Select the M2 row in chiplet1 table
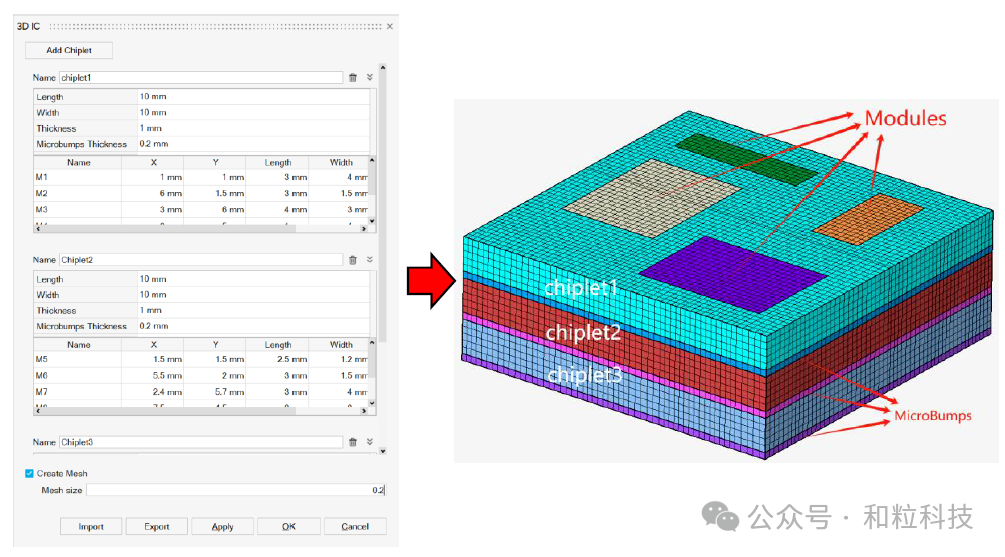The height and width of the screenshot is (557, 1005). [x=79, y=193]
